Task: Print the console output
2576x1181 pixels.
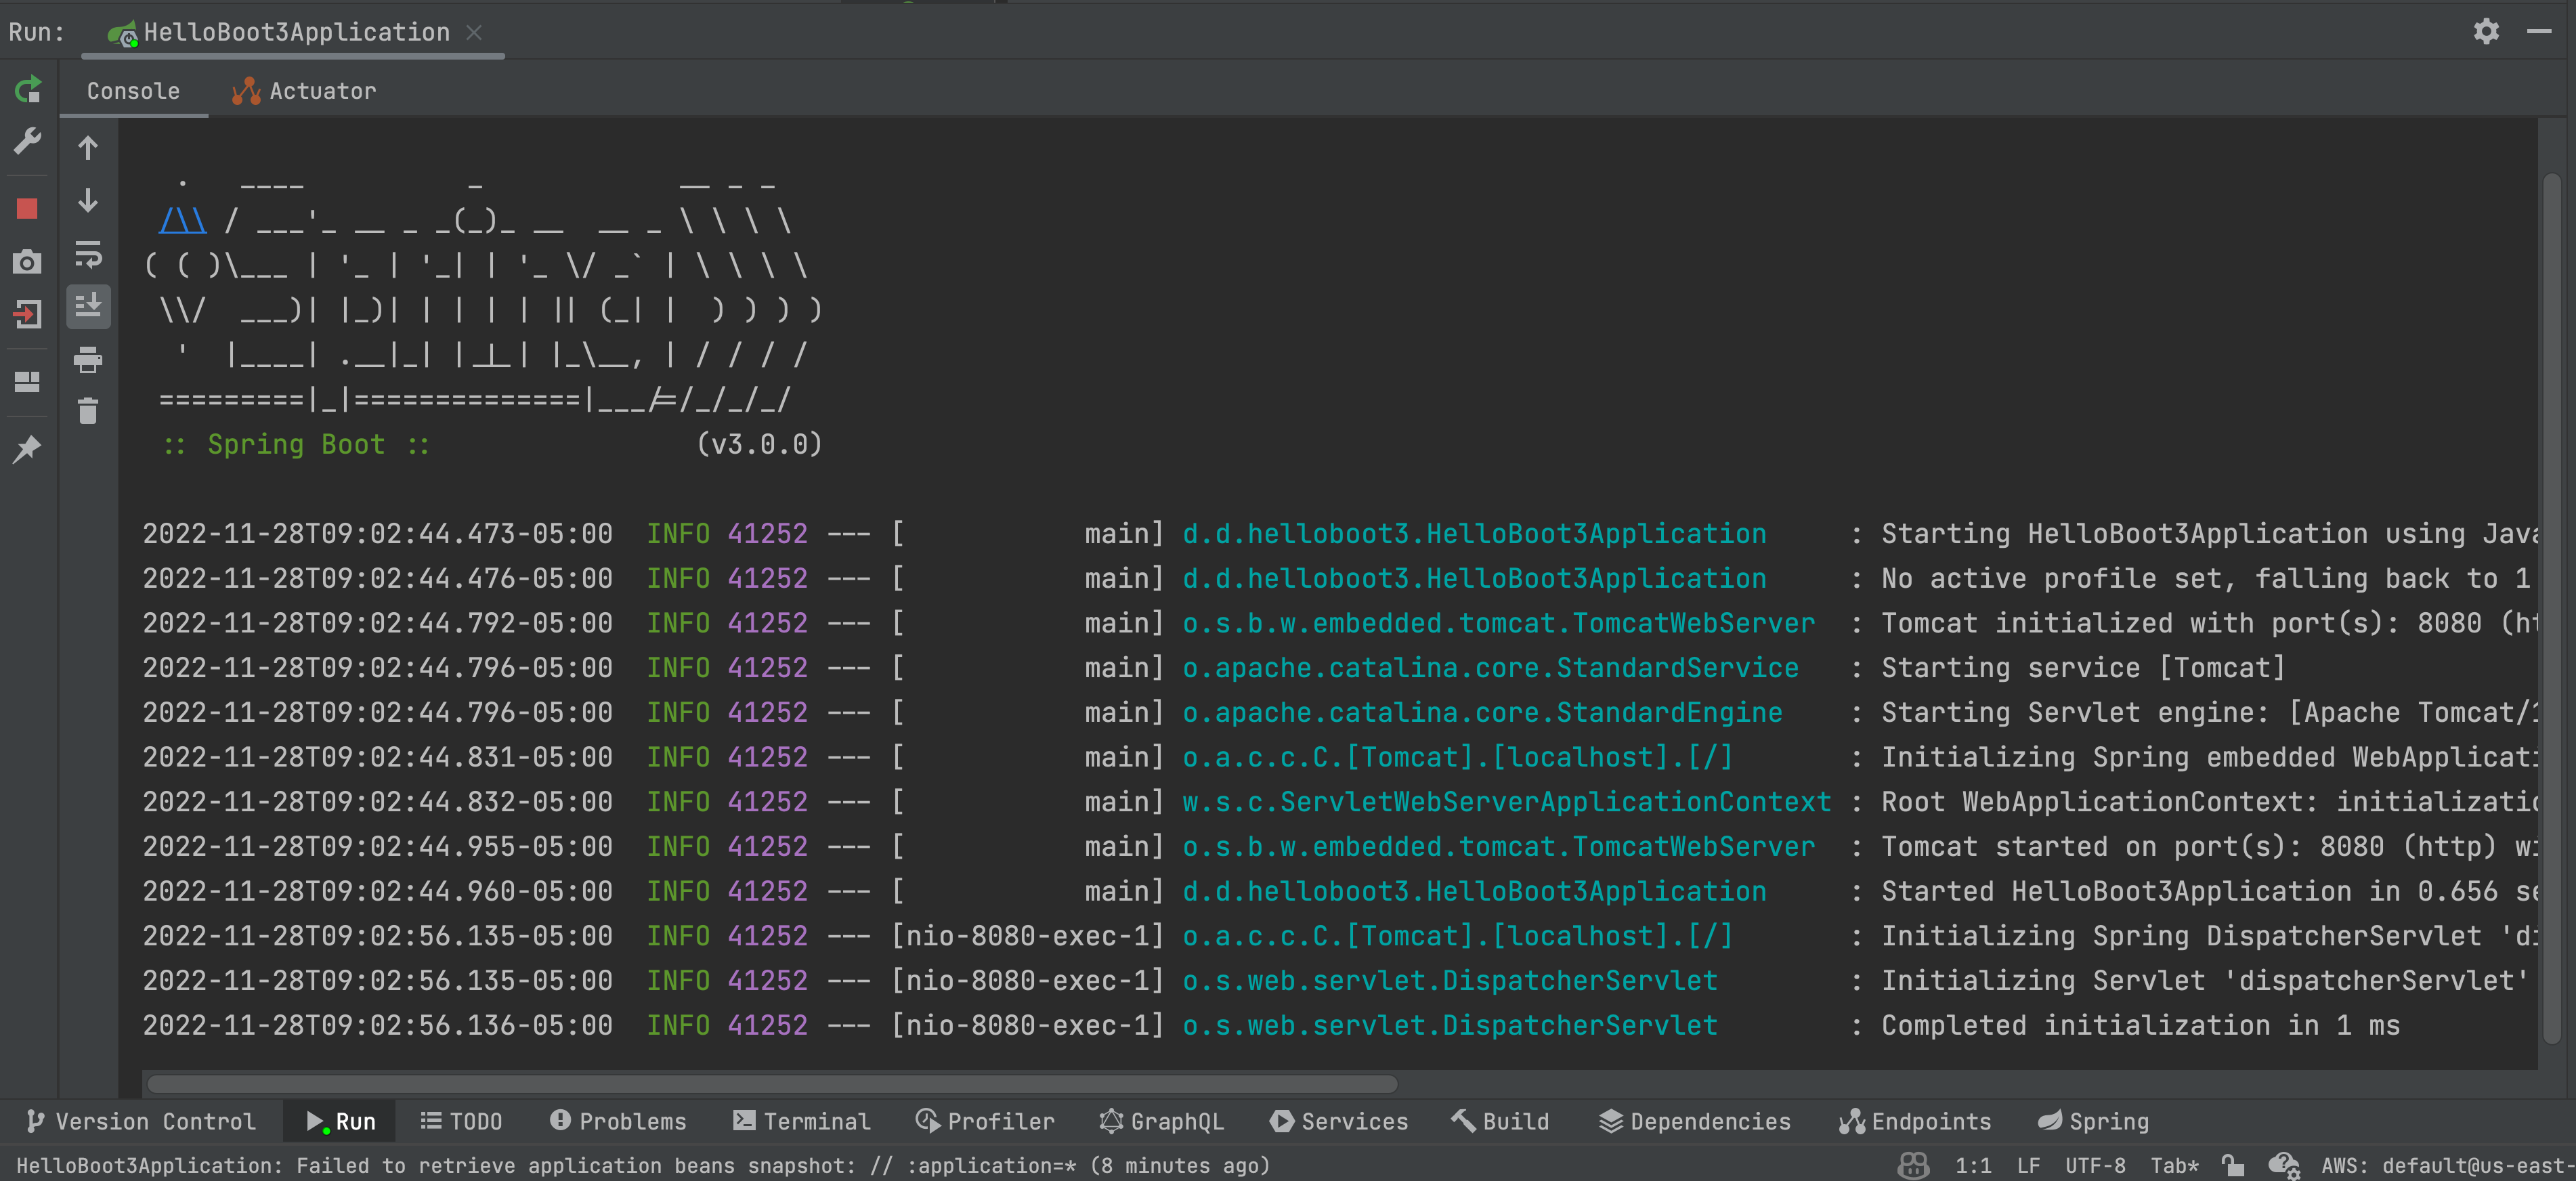Action: [x=88, y=361]
